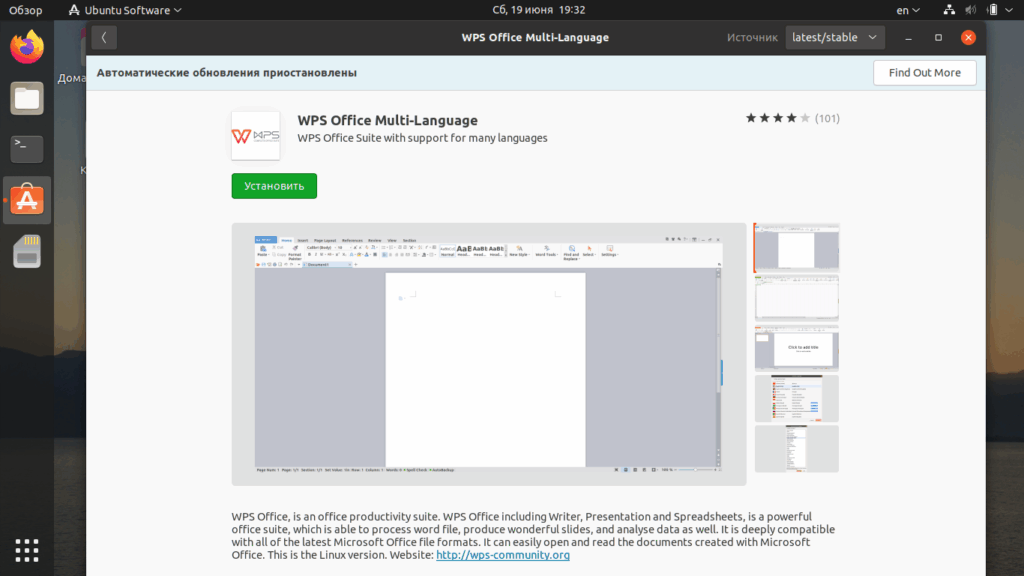1024x576 pixels.
Task: Click the WPS Office Suite subtitle text
Action: pos(423,138)
